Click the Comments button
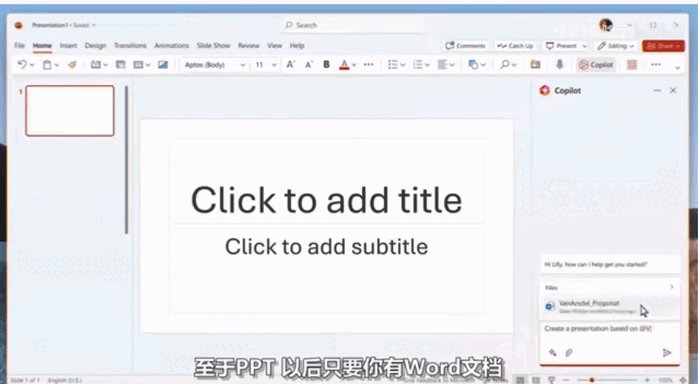The width and height of the screenshot is (698, 384). click(x=466, y=46)
